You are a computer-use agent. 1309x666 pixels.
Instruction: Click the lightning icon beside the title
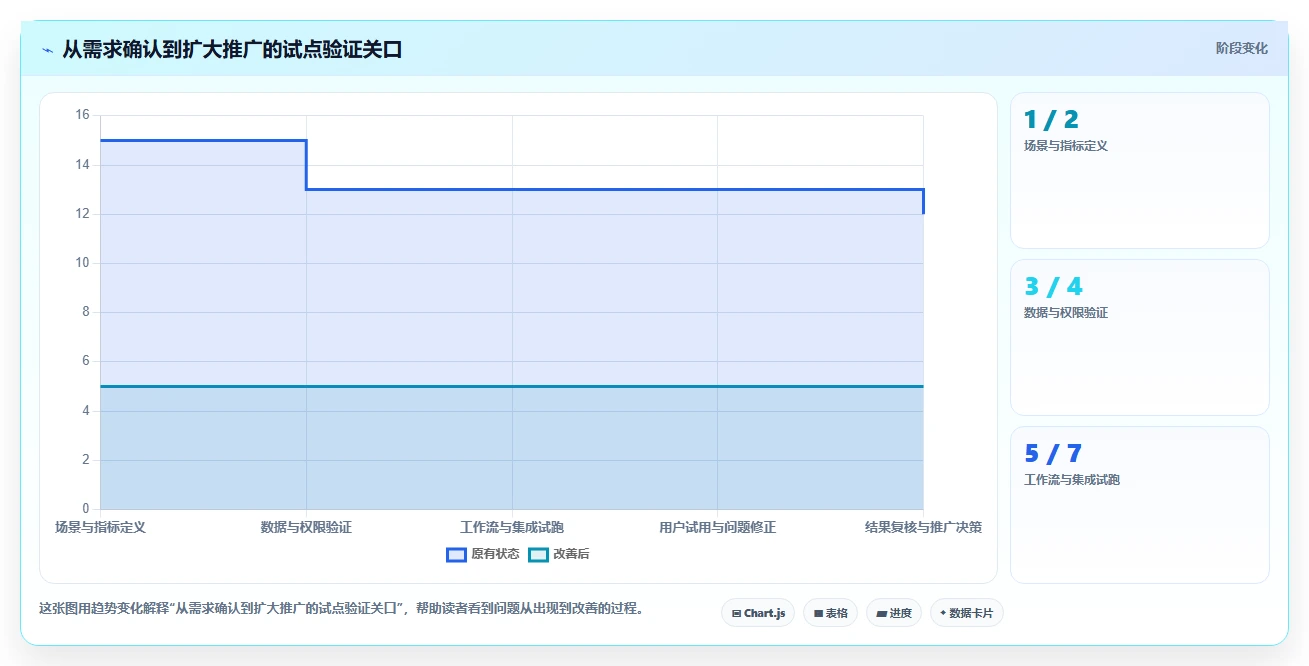pos(47,49)
